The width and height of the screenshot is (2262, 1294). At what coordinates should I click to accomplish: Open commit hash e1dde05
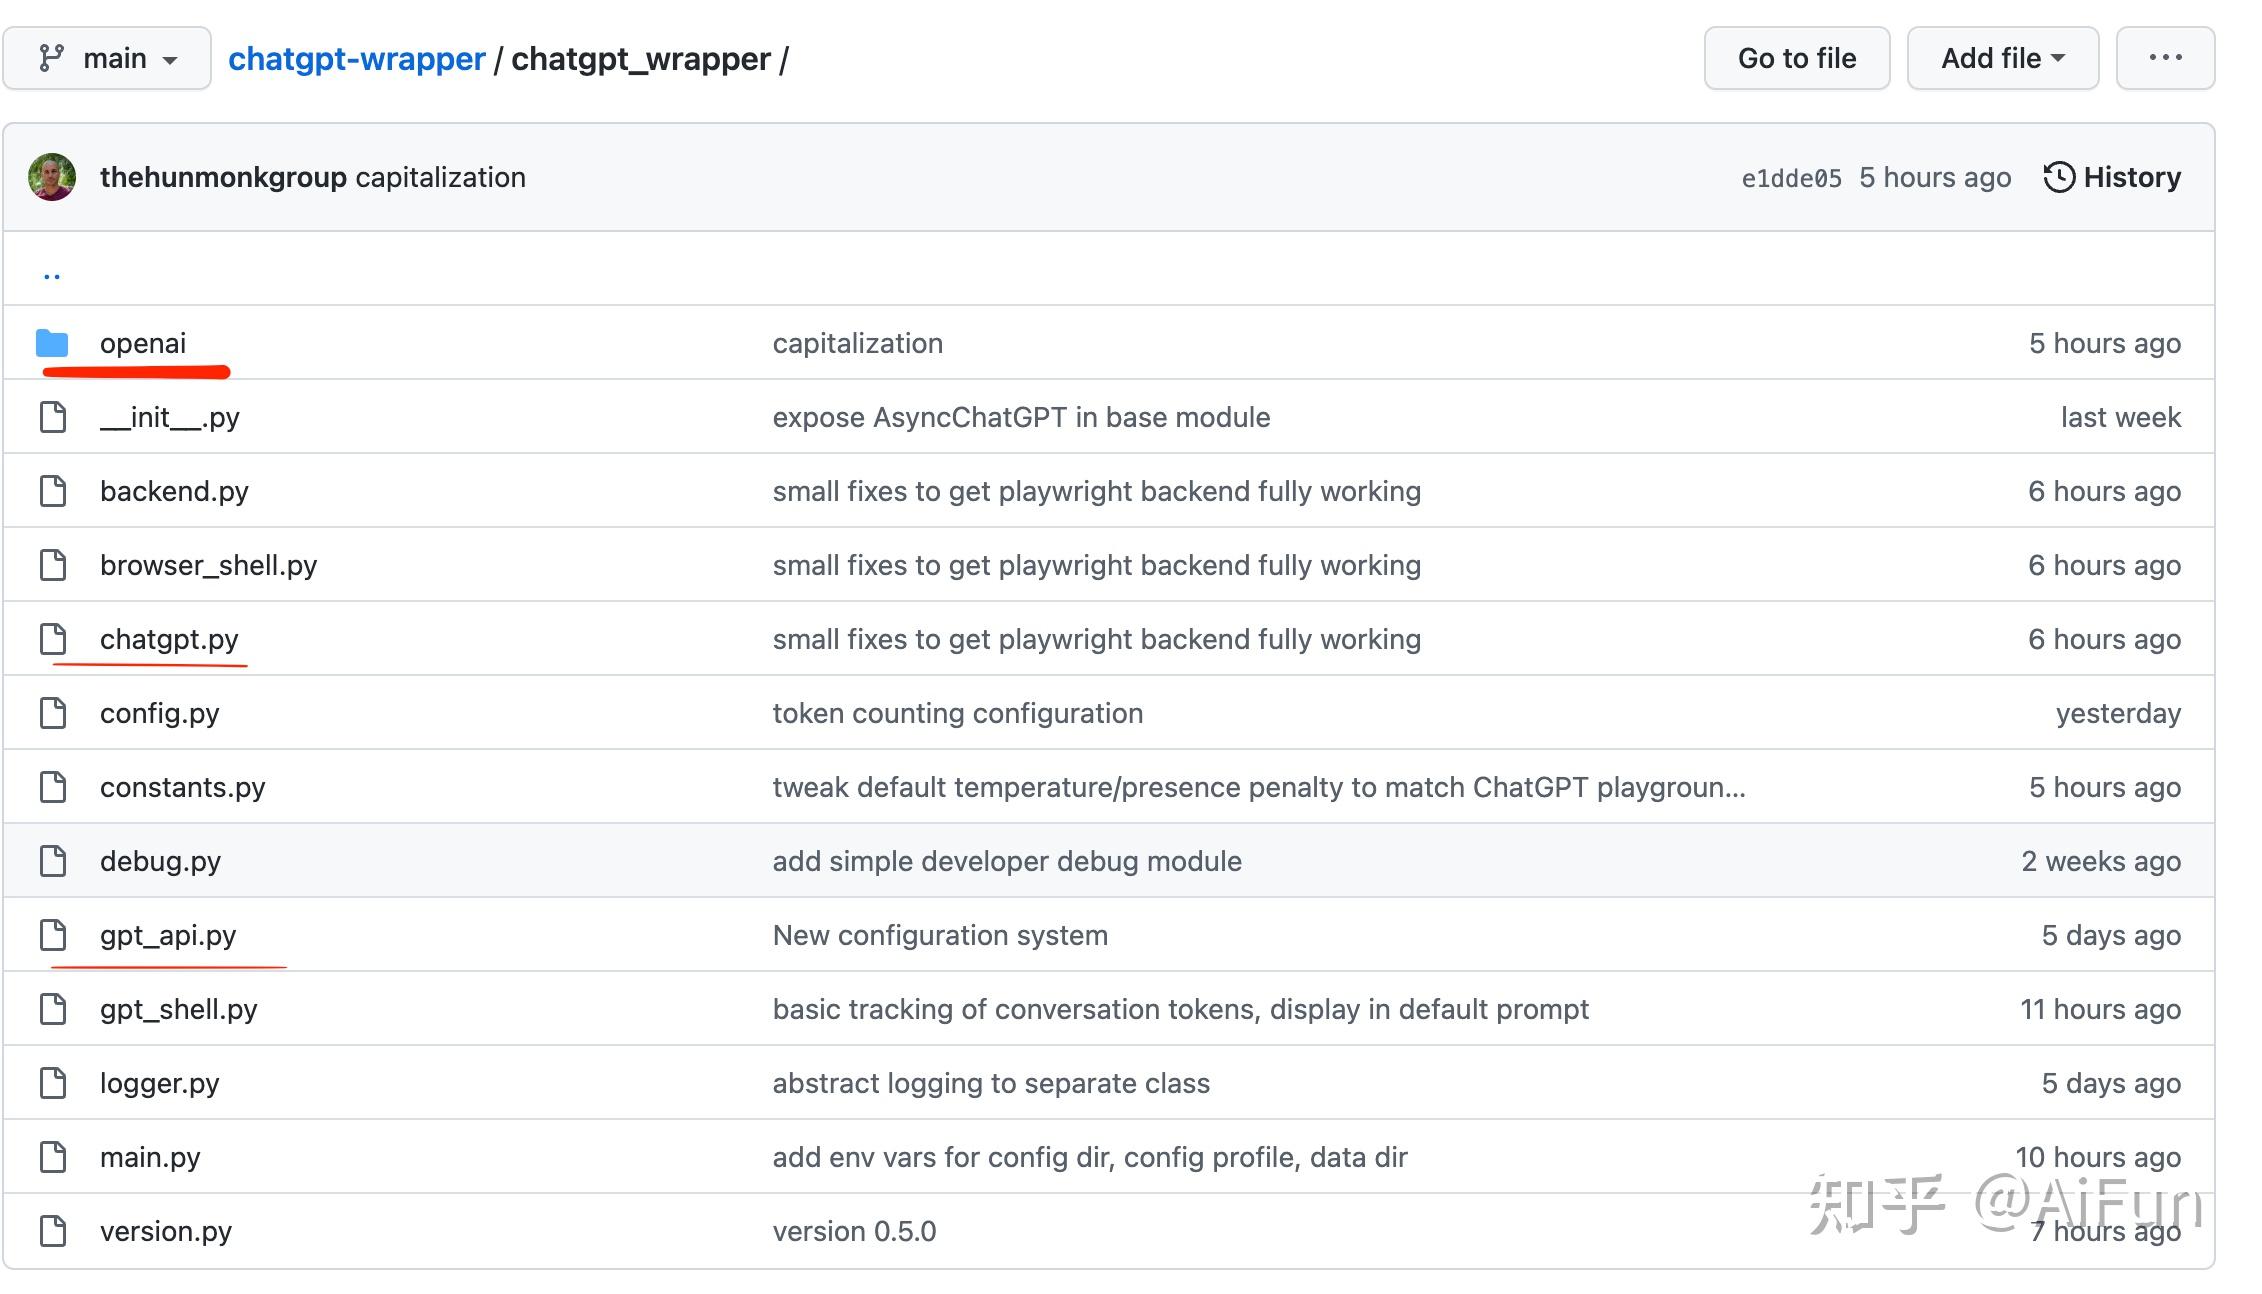[1791, 178]
